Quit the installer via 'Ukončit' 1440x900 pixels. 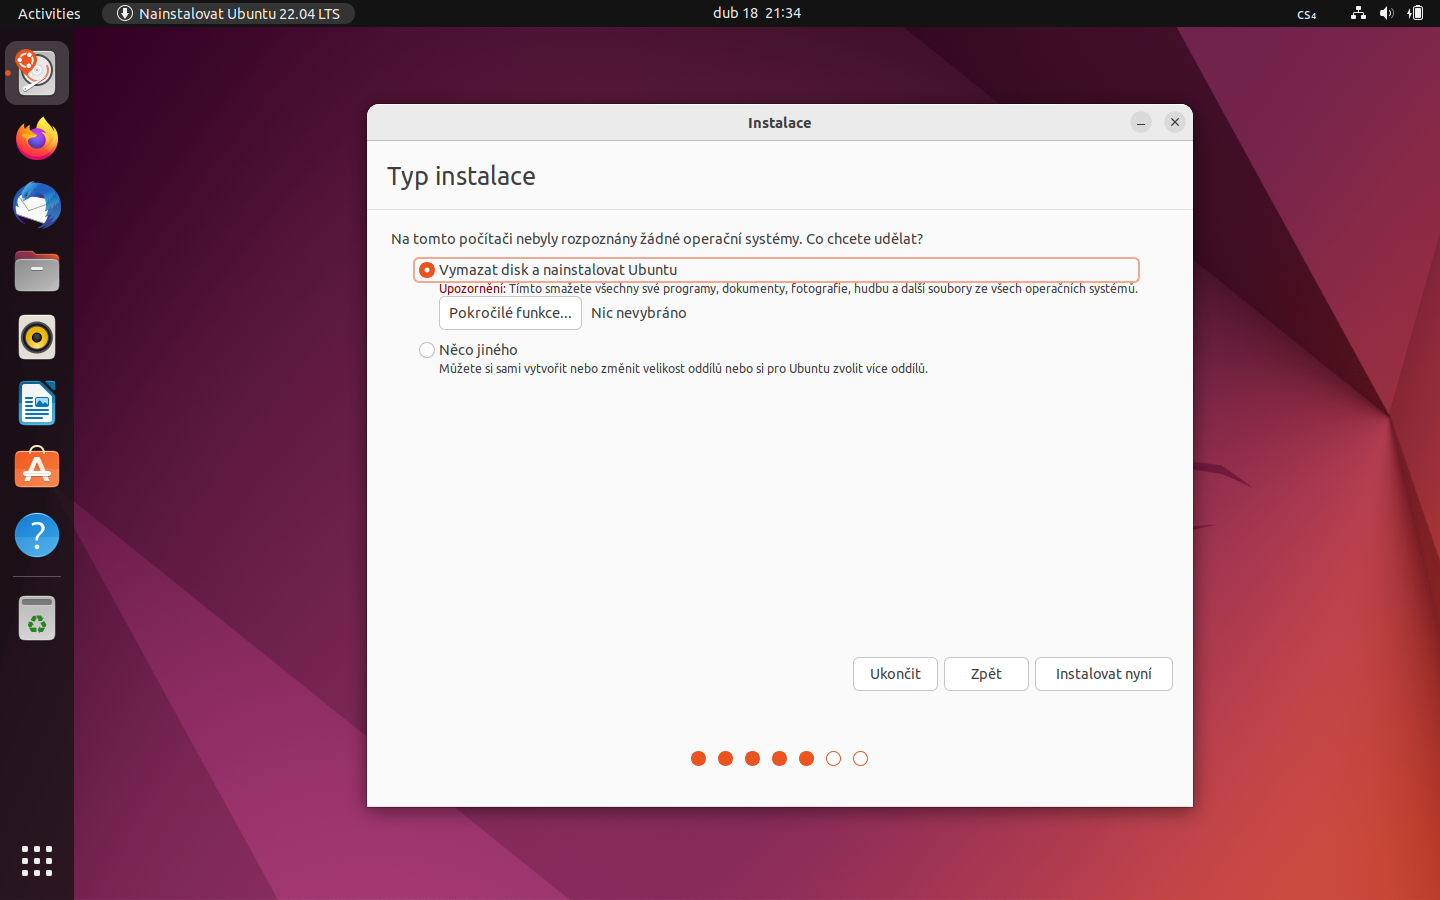895,674
